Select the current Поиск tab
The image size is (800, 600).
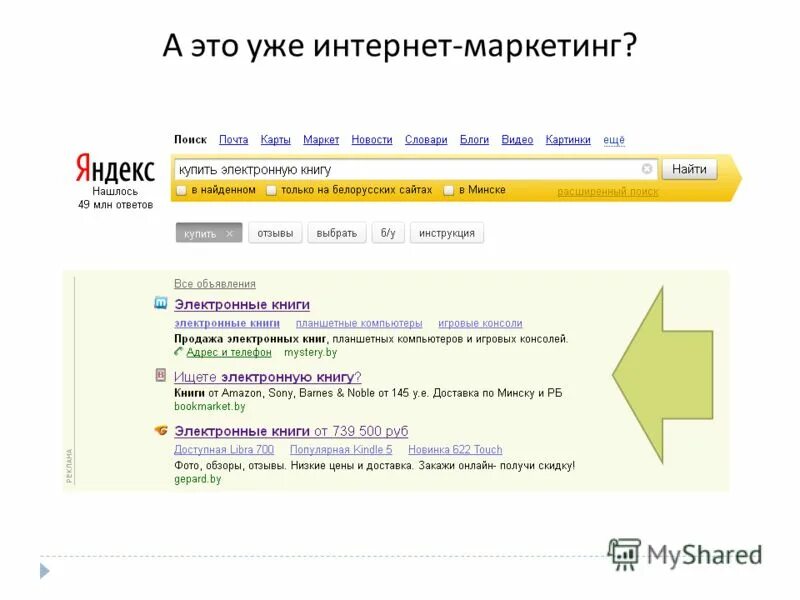190,139
